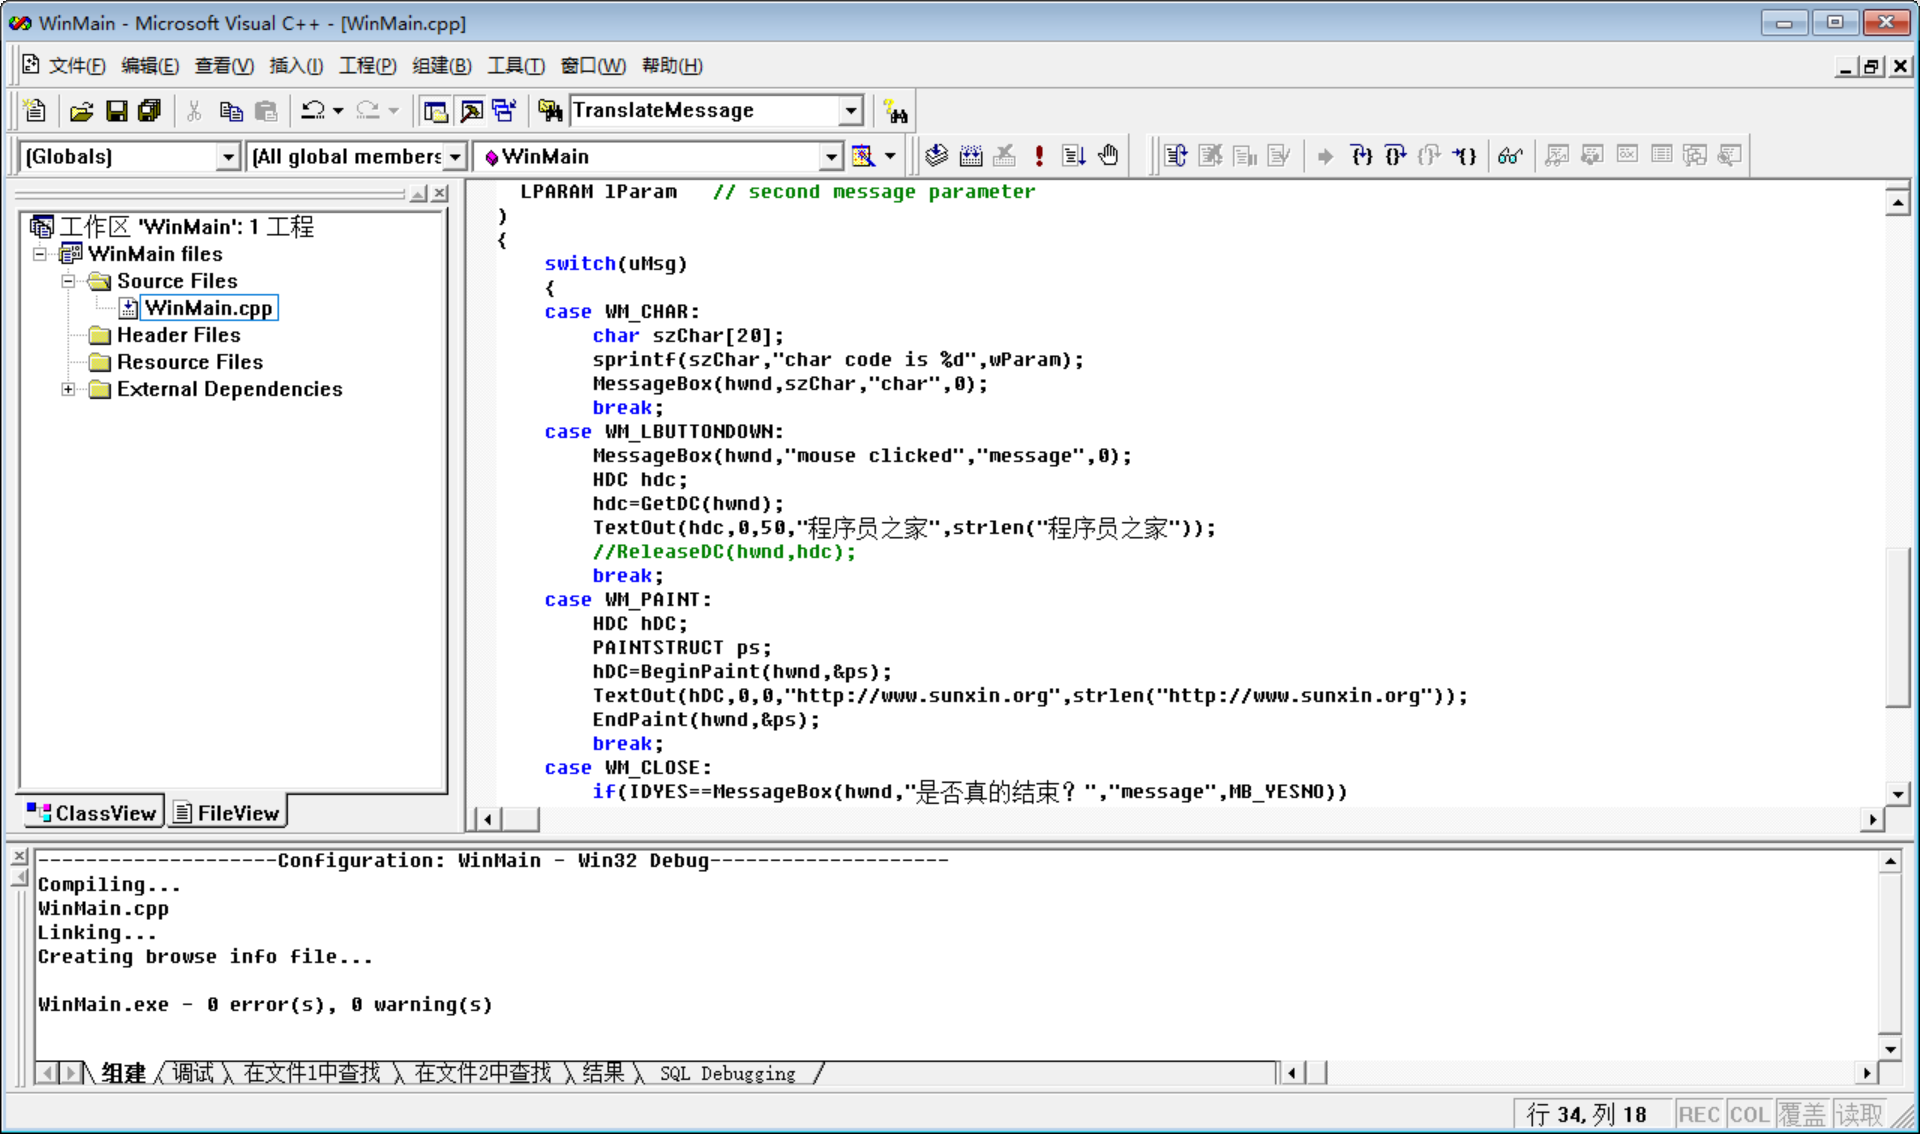Click the 覆盖 overwrite indicator in status bar
This screenshot has width=1920, height=1134.
click(x=1803, y=1114)
